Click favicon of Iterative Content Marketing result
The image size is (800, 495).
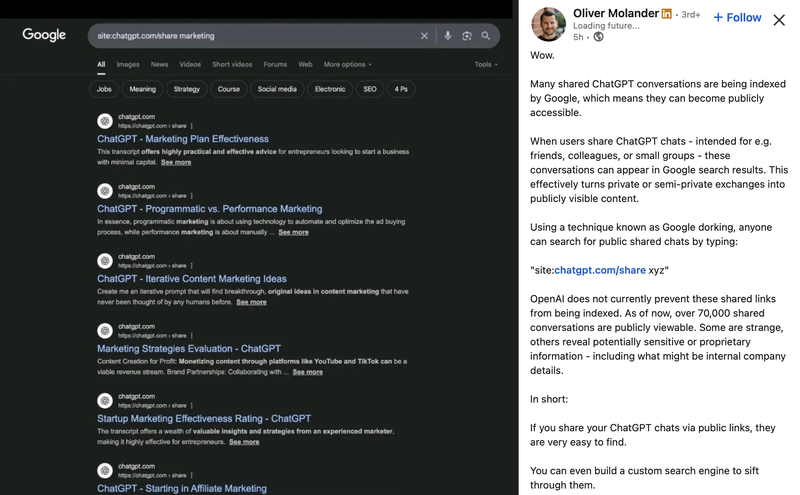click(x=105, y=261)
